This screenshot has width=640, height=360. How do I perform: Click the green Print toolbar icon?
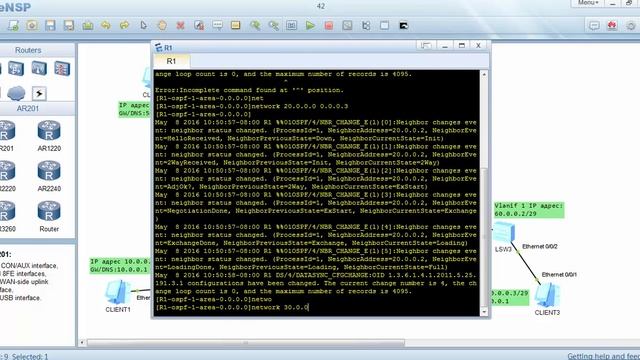(87, 26)
